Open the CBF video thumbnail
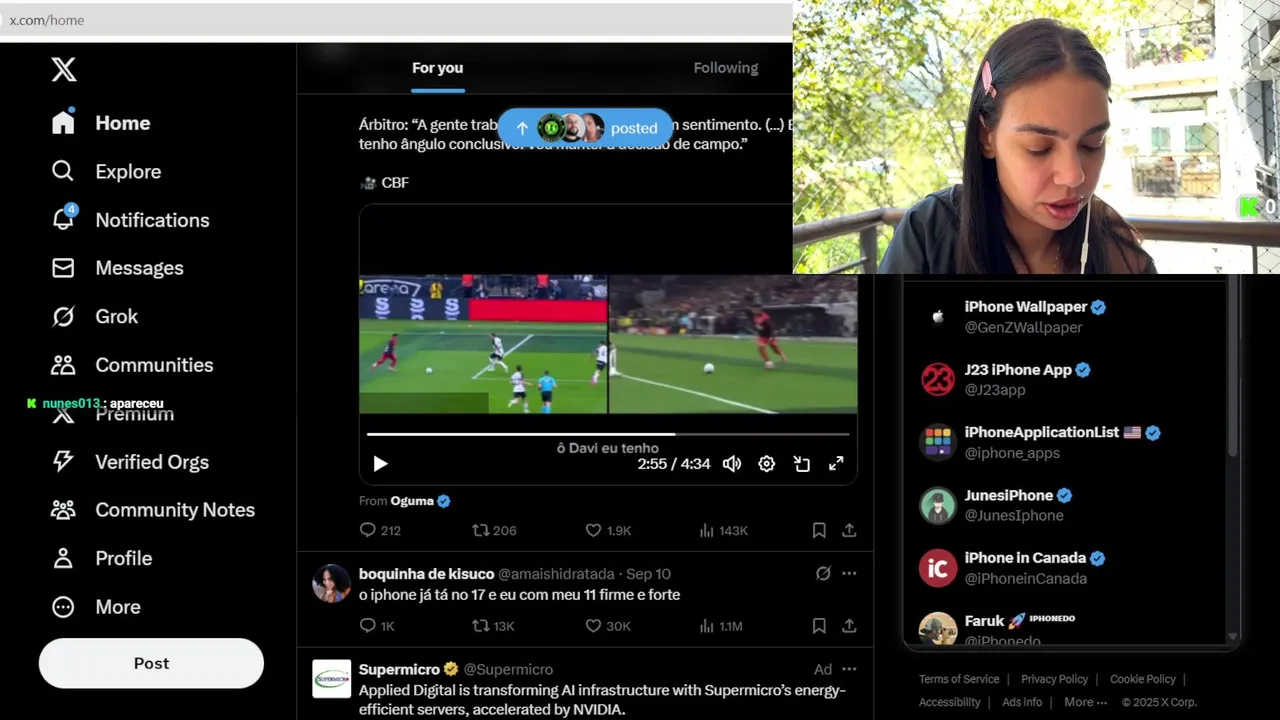 [608, 344]
